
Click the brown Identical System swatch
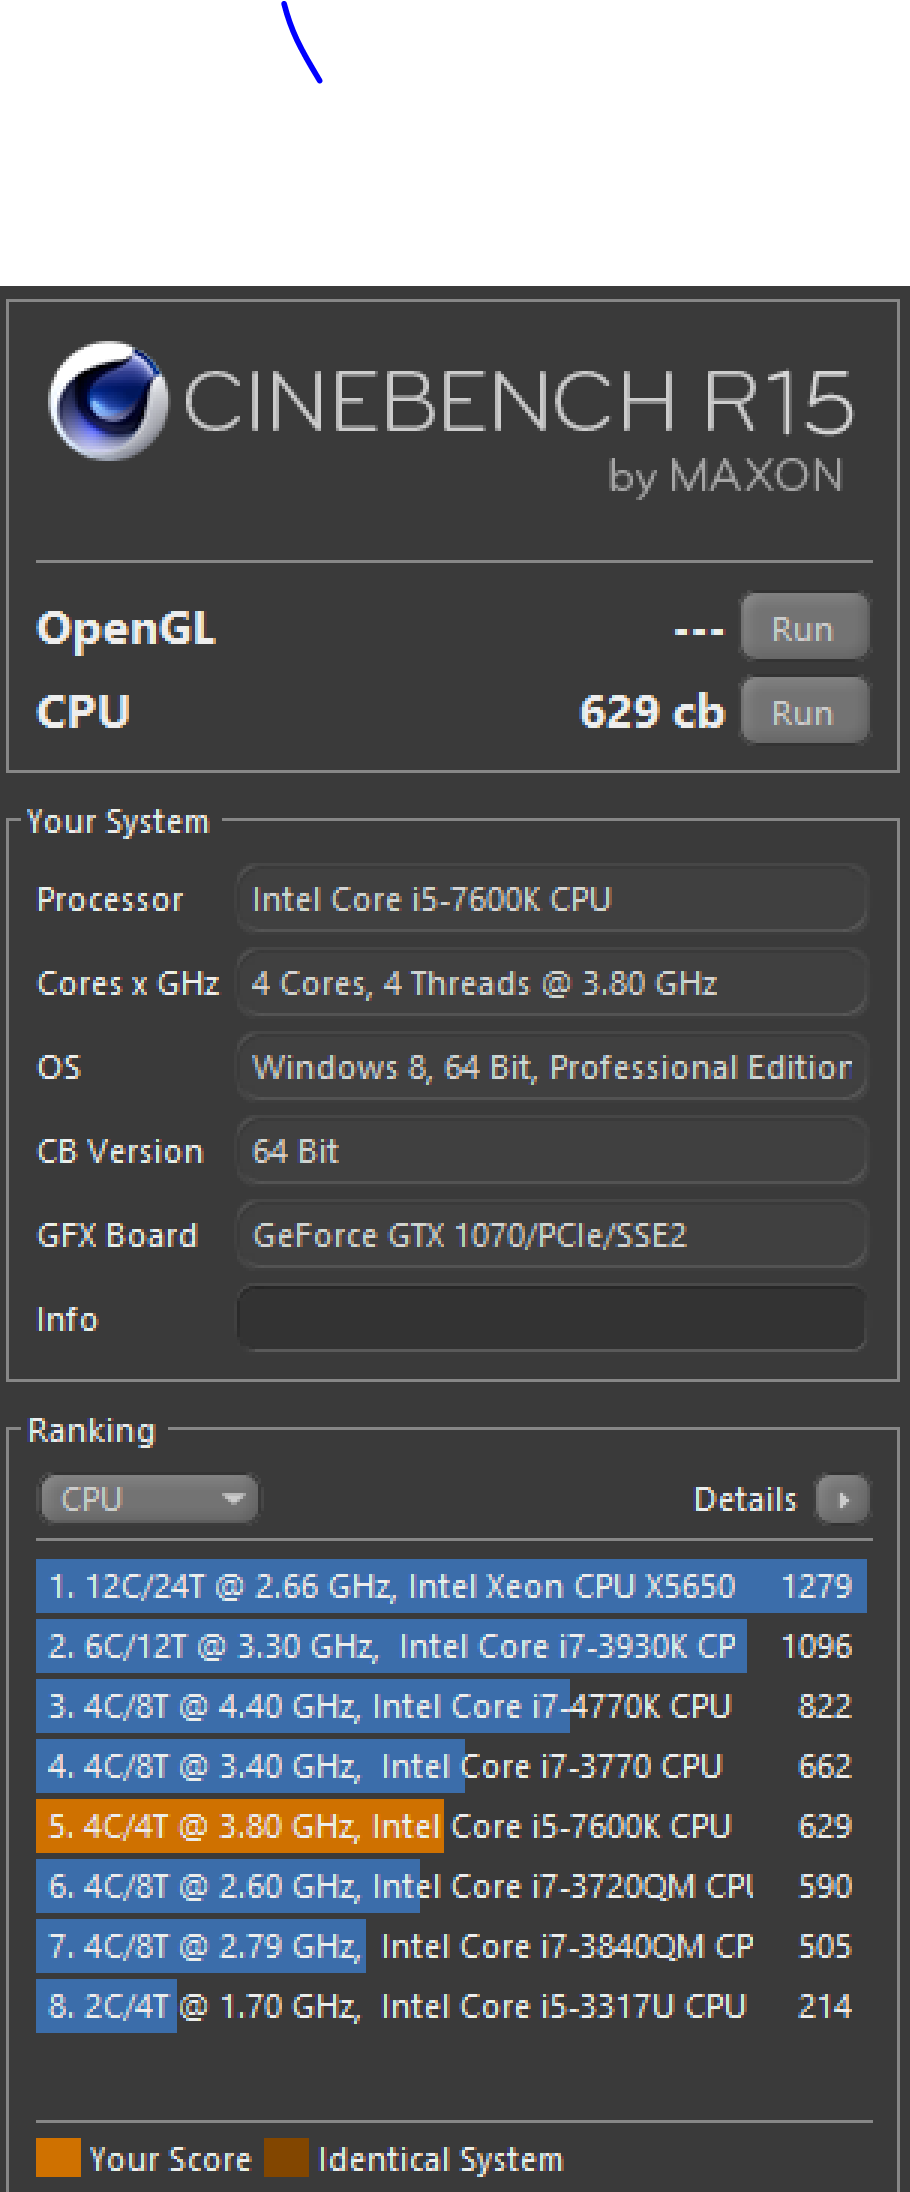coord(286,2158)
